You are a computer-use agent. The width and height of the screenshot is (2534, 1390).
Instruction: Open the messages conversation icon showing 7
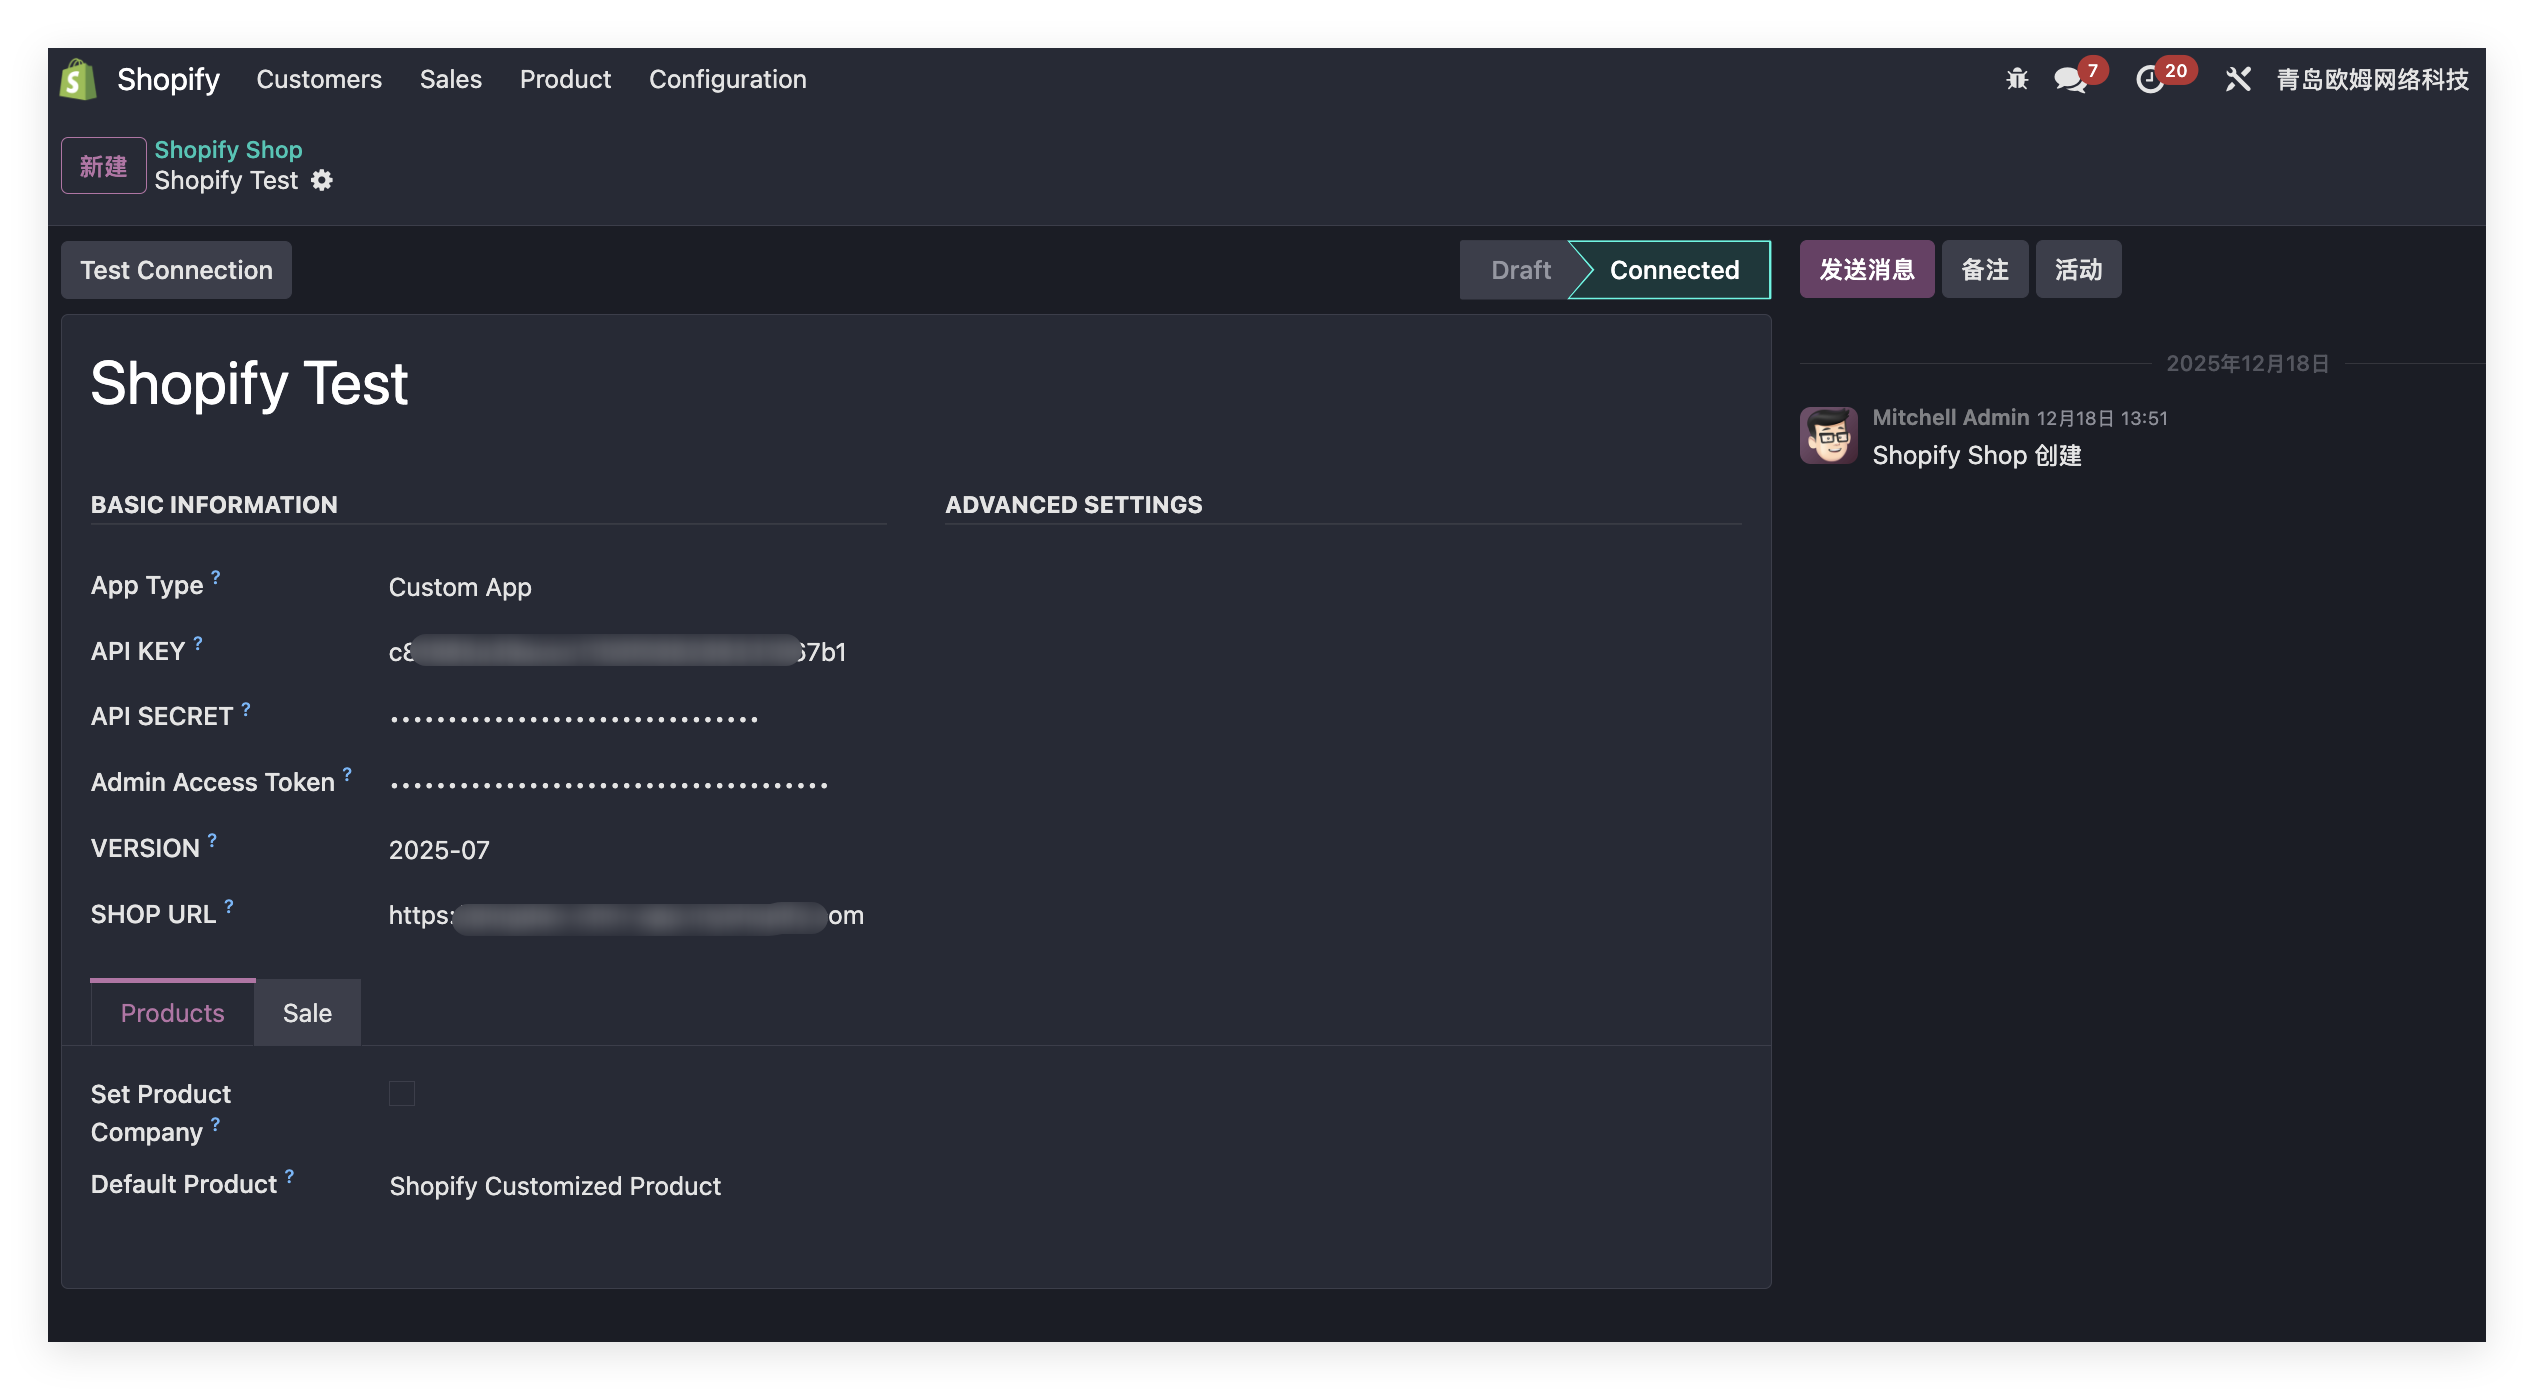2068,80
